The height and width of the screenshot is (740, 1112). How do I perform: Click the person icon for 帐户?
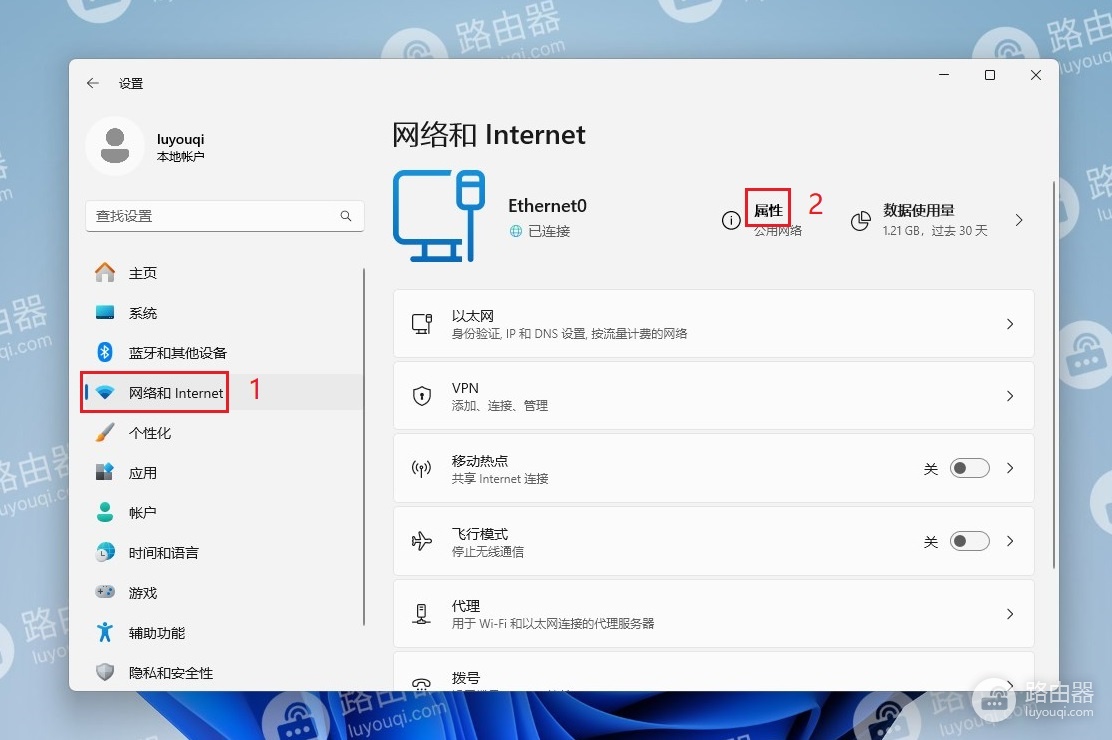point(105,512)
